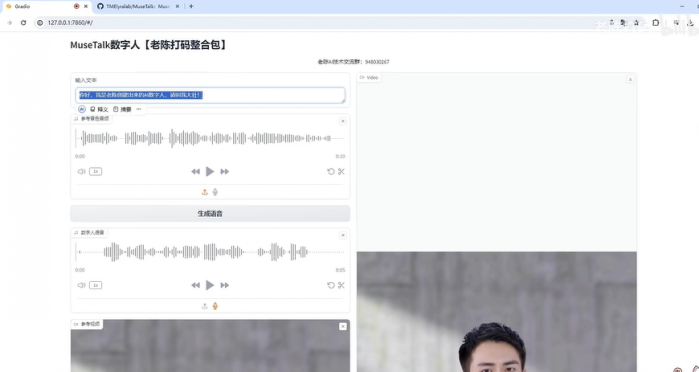The height and width of the screenshot is (372, 699).
Task: Undo edits on the 0:05 audio clip
Action: 331,285
